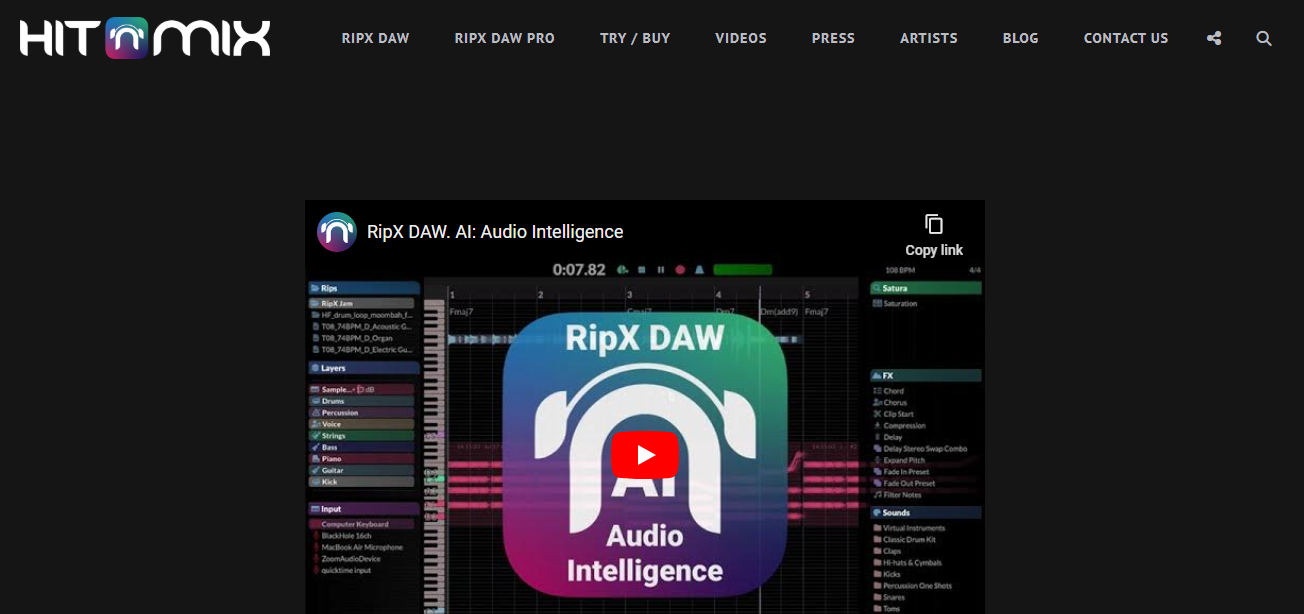This screenshot has width=1304, height=614.
Task: Click the red record dot in the video preview
Action: pyautogui.click(x=680, y=270)
